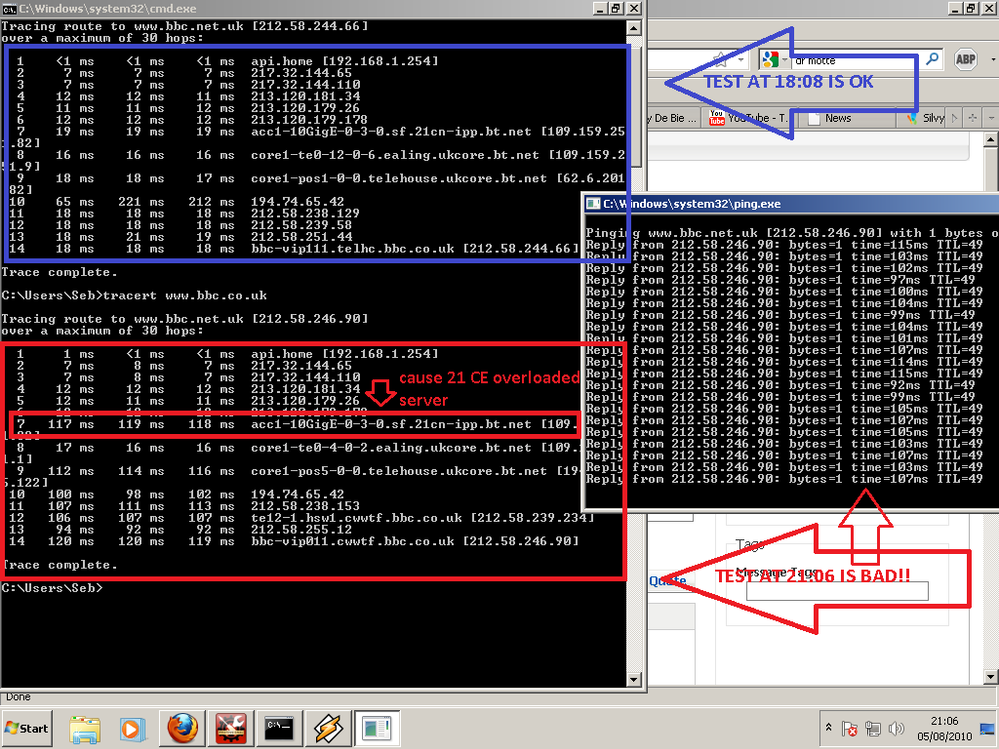Click the Adblock Plus (ABP) toolbar icon
The height and width of the screenshot is (749, 999).
(x=964, y=59)
